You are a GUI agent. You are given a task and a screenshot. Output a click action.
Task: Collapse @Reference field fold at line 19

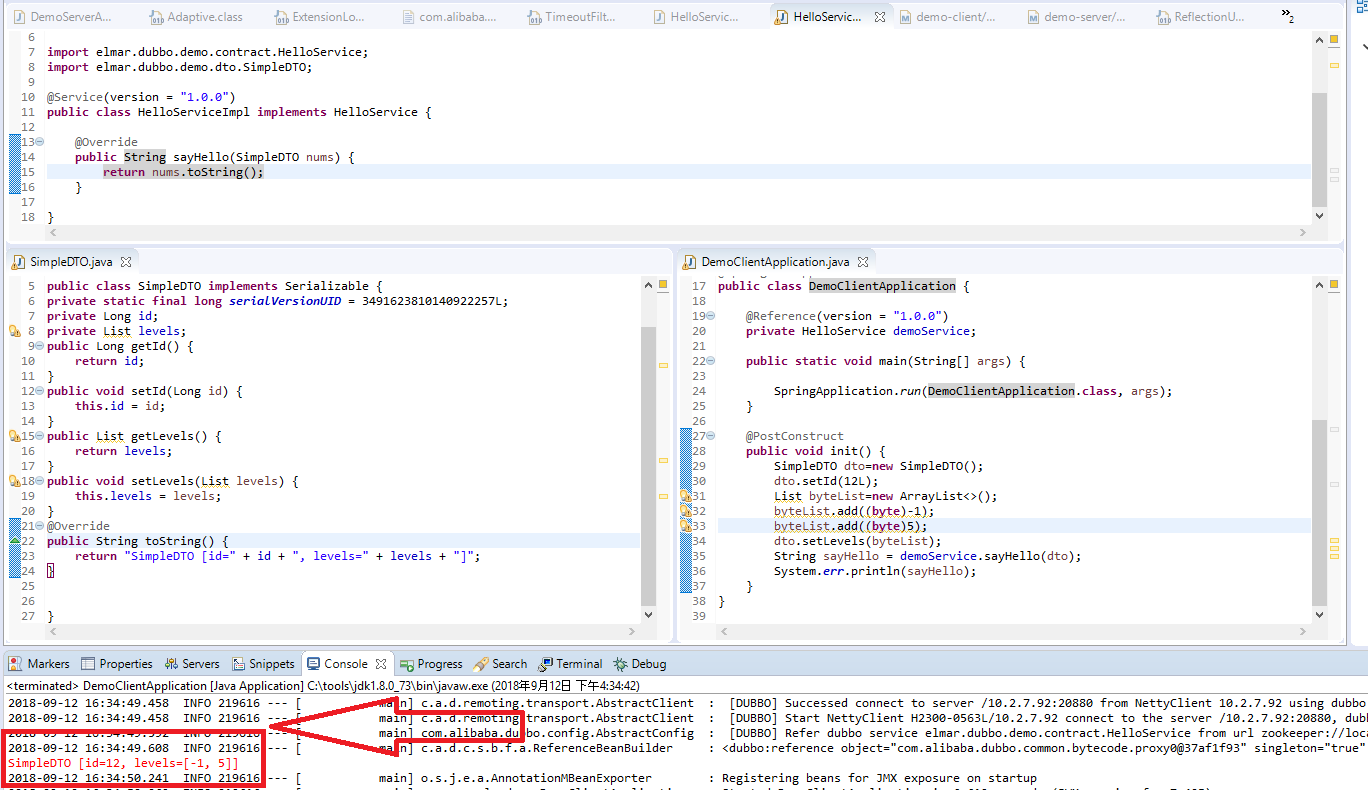point(712,316)
